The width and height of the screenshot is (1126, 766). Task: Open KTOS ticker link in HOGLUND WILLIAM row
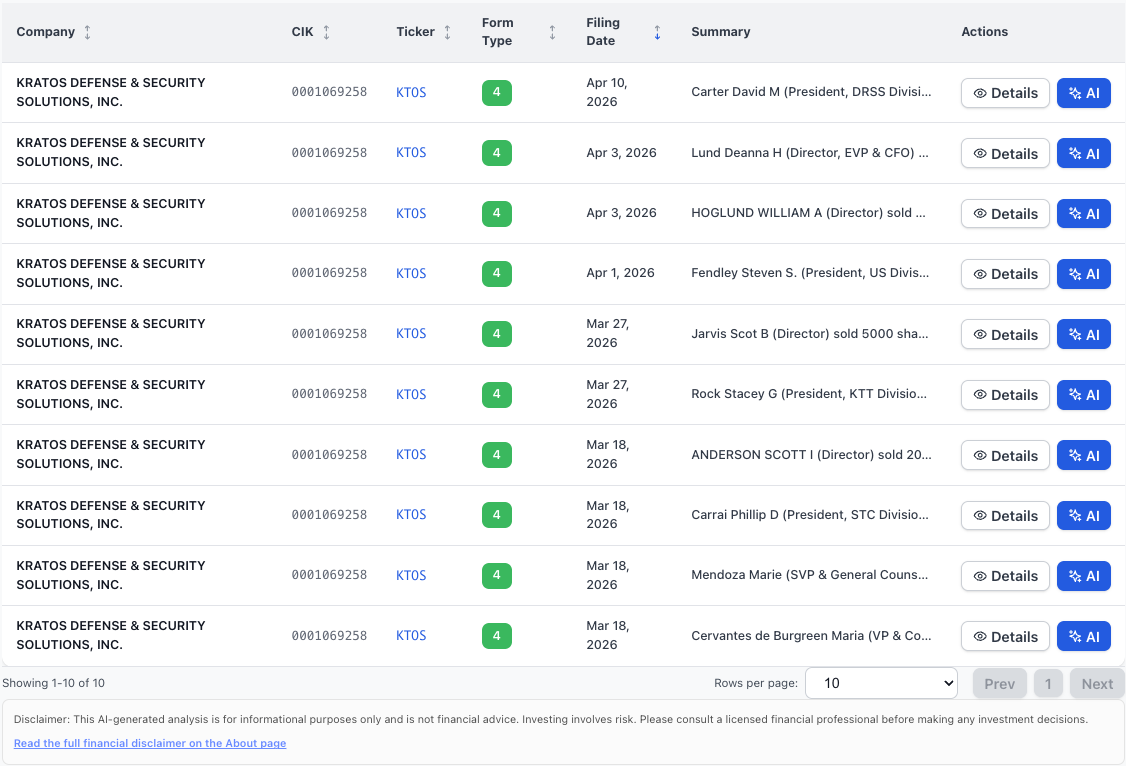pos(411,213)
